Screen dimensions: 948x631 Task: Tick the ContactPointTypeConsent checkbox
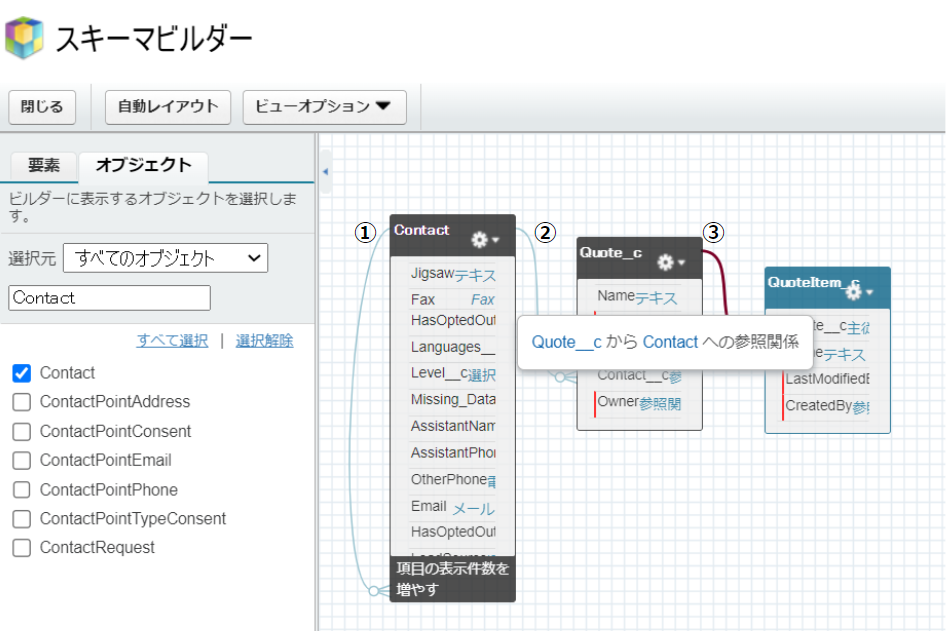click(x=22, y=519)
